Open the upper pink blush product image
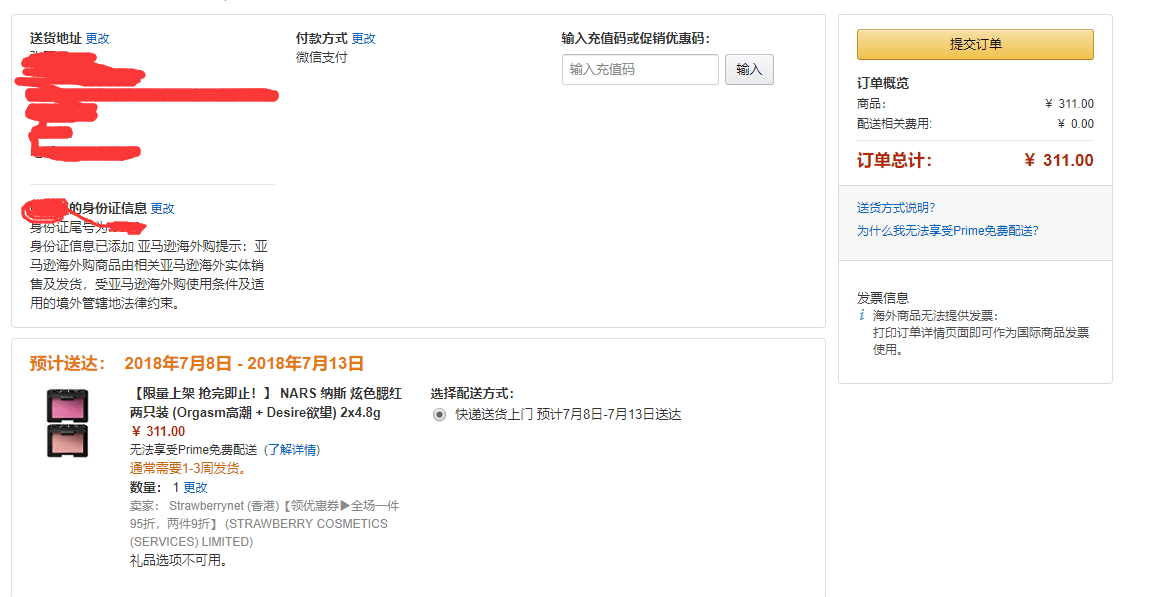 point(68,406)
